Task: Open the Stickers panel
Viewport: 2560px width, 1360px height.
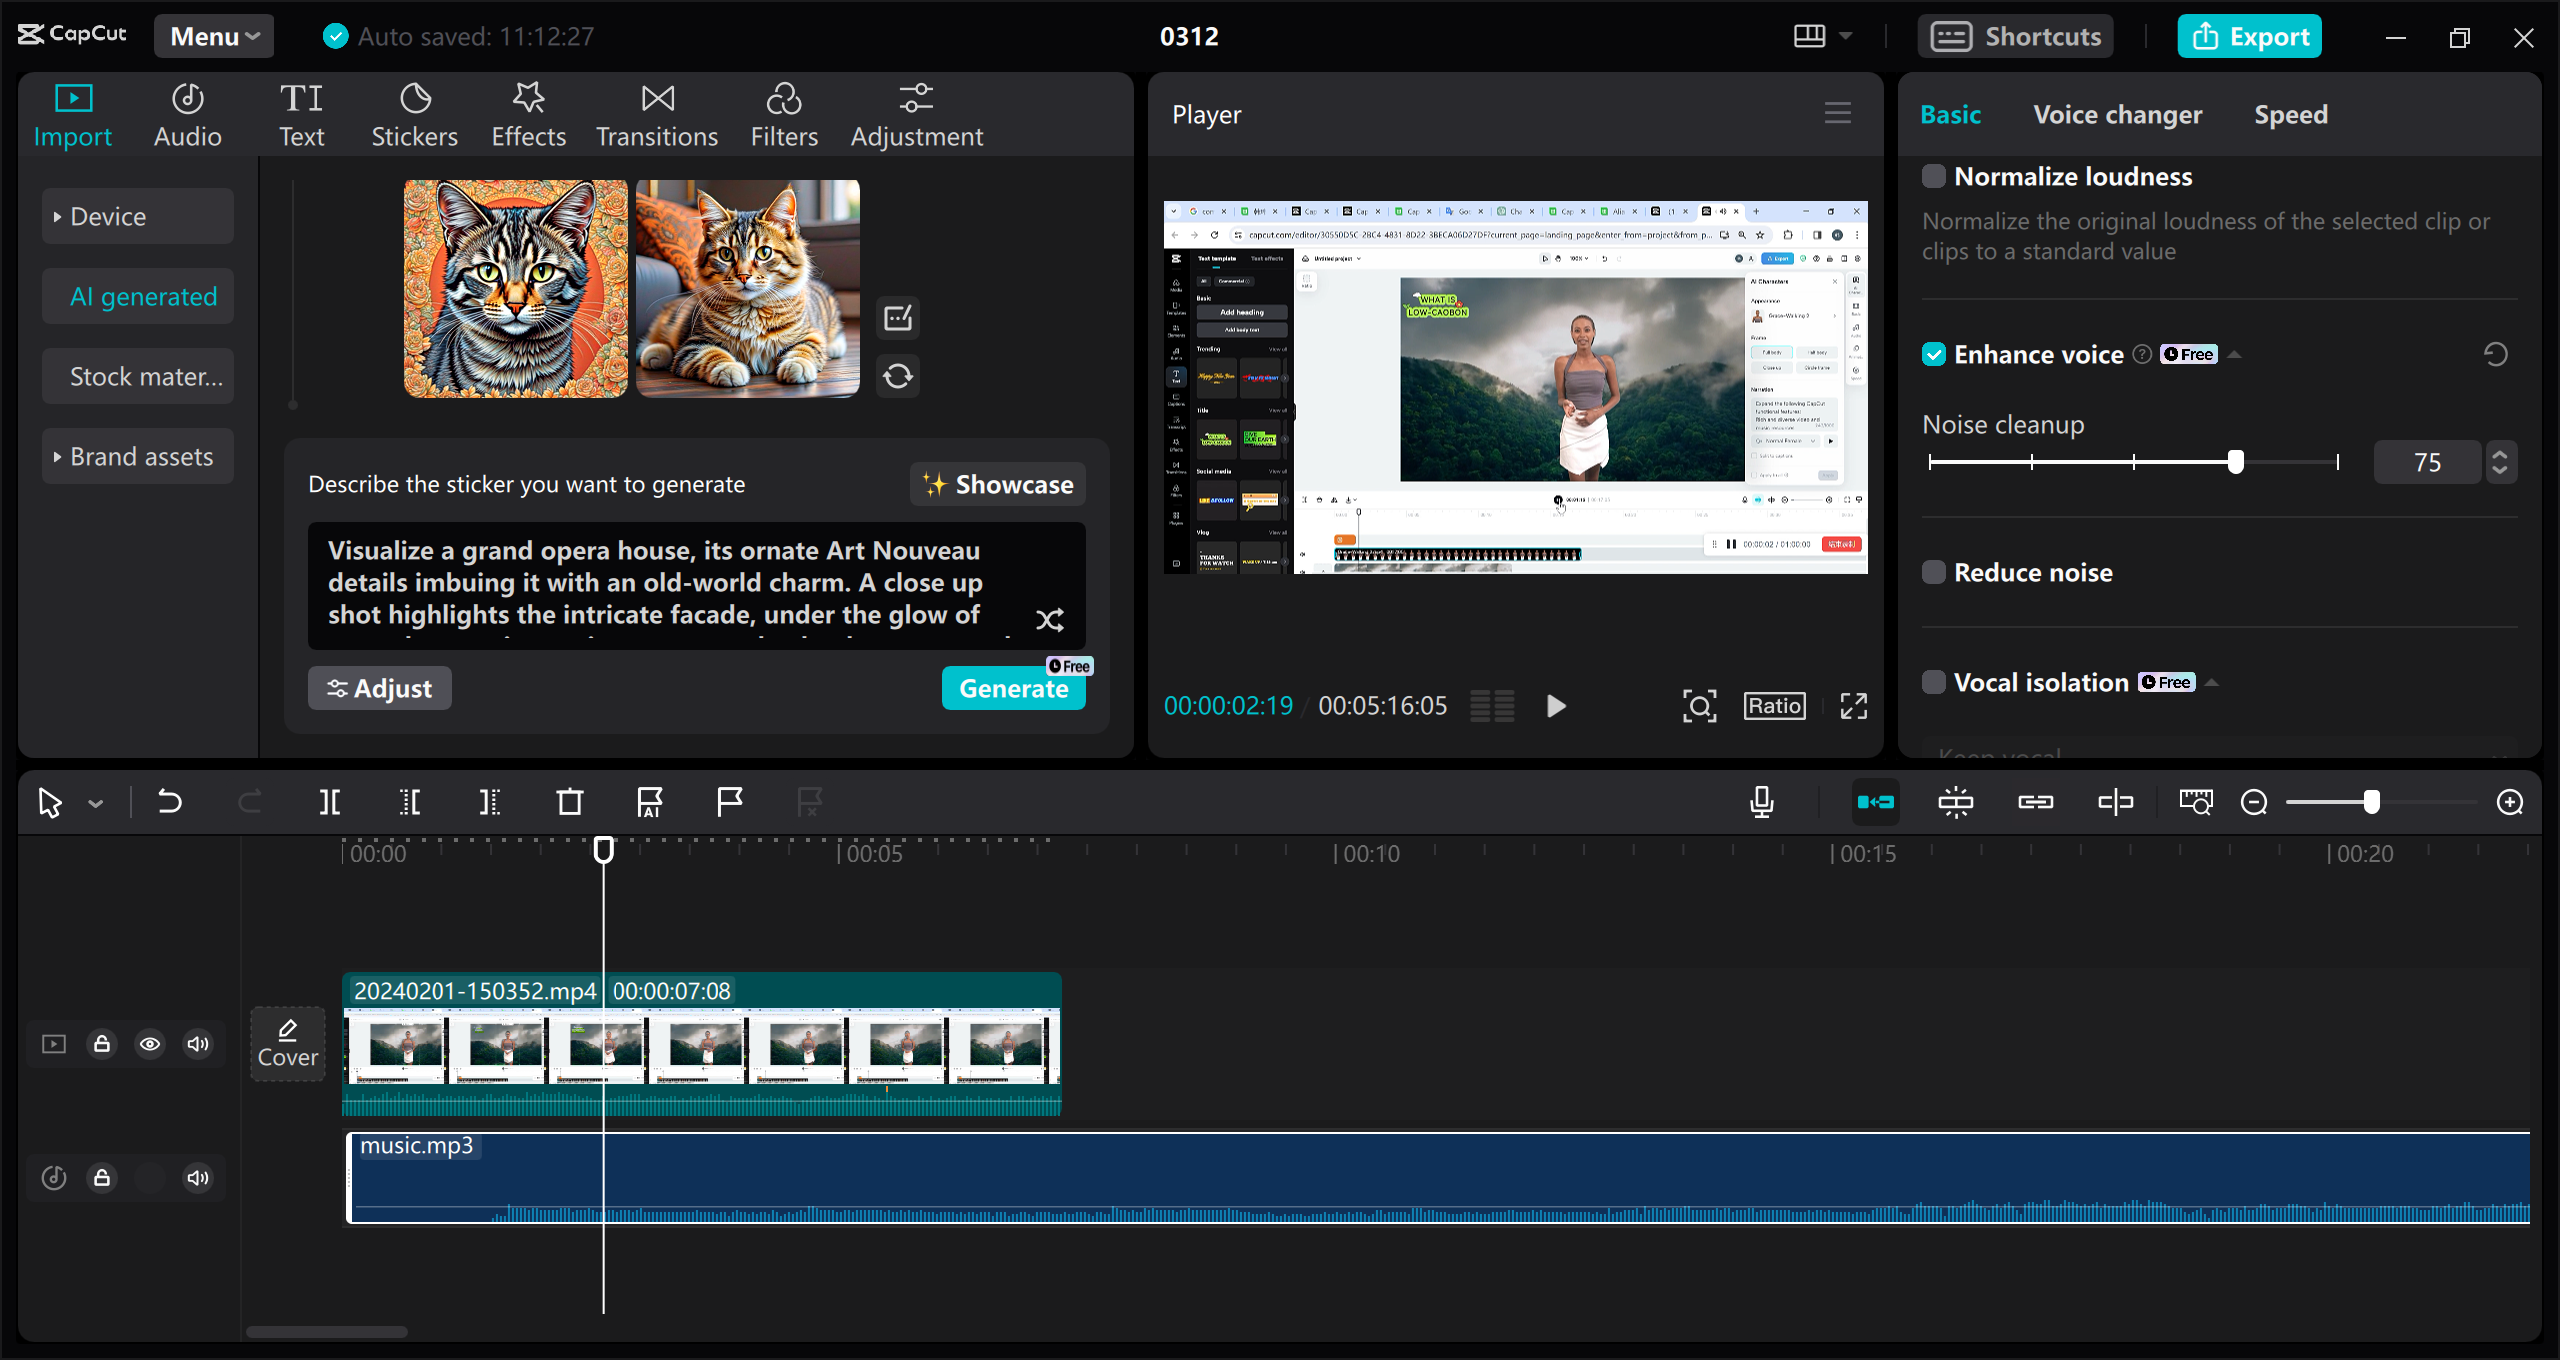Action: (414, 113)
